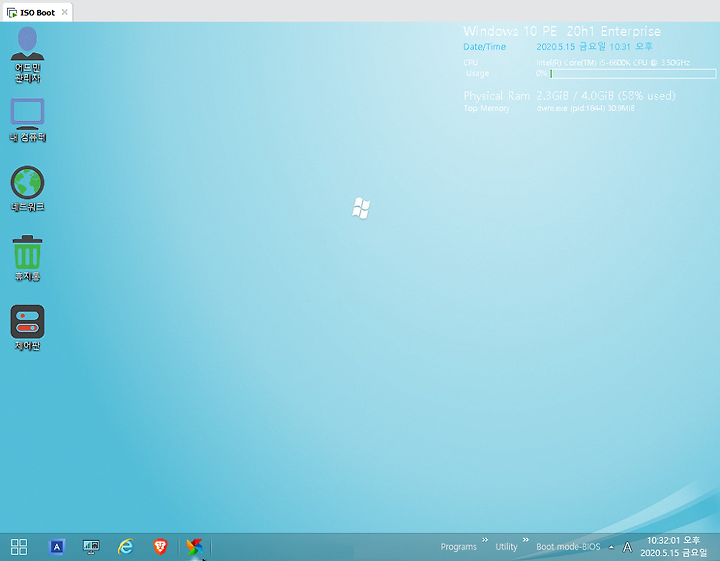Image resolution: width=720 pixels, height=561 pixels.
Task: Toggle the IME input mode A indicator
Action: (627, 547)
